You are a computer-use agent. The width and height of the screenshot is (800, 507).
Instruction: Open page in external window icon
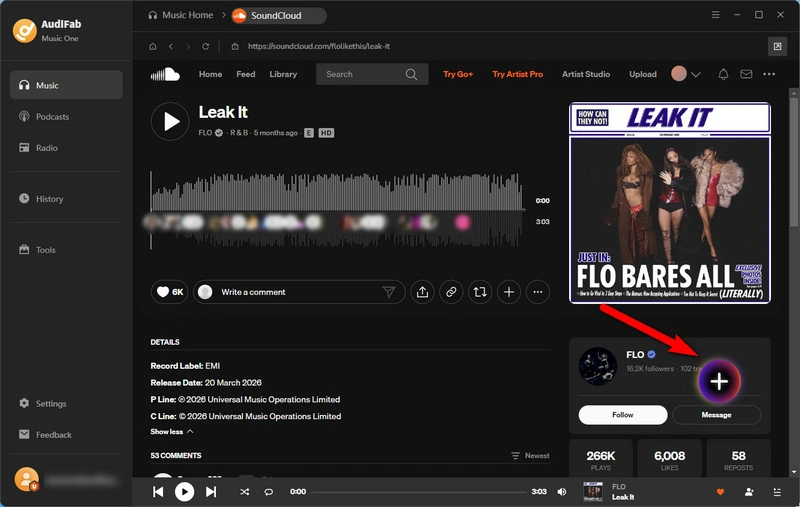pyautogui.click(x=777, y=46)
